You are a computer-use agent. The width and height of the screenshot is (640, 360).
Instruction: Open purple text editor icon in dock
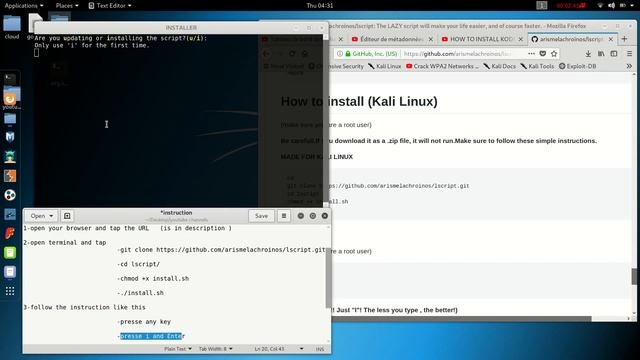tap(10, 272)
